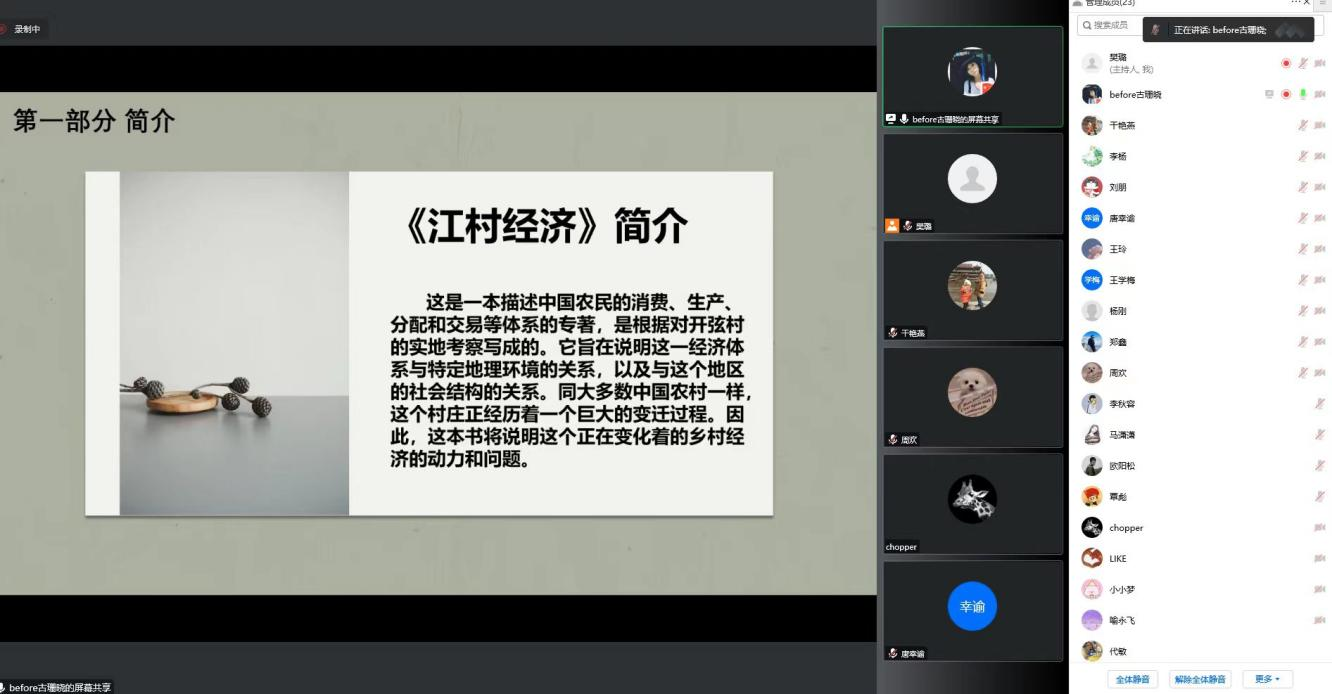The image size is (1332, 694).
Task: Click the 搜索成员 search field
Action: (1200, 25)
